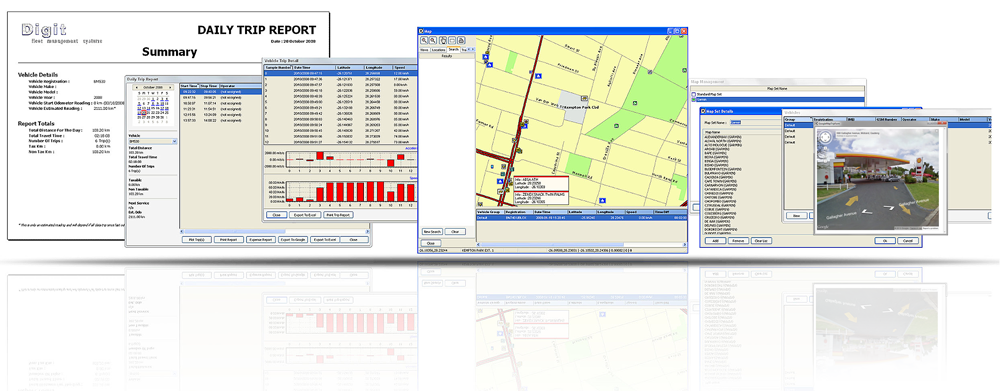
Task: Open the Vehicle dropdown in Daily Trip Report
Action: tap(153, 142)
